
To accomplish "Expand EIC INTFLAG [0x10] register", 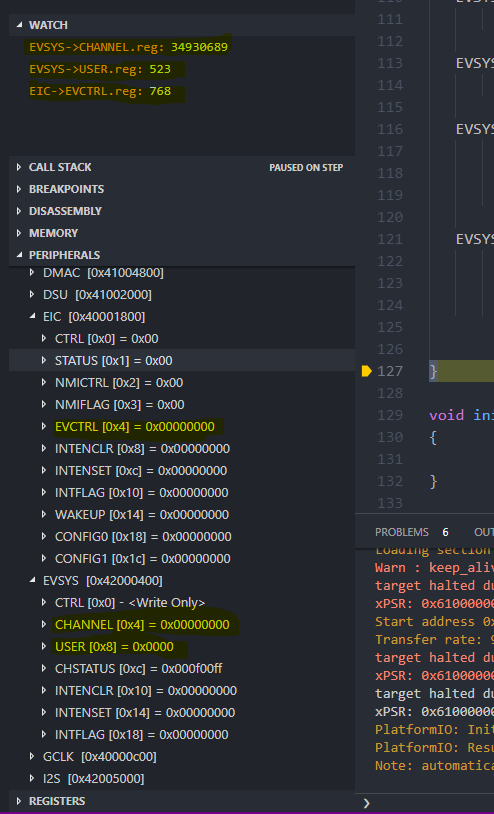I will (45, 493).
